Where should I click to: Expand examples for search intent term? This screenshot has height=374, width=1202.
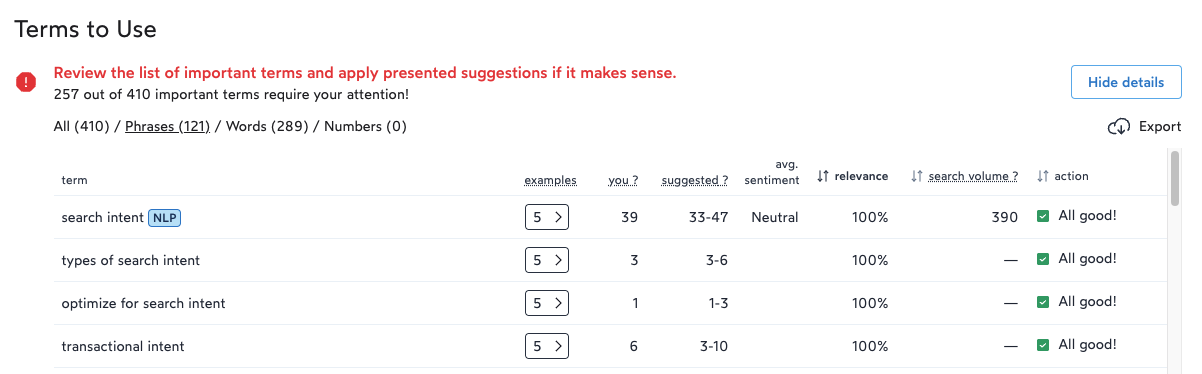[x=547, y=217]
